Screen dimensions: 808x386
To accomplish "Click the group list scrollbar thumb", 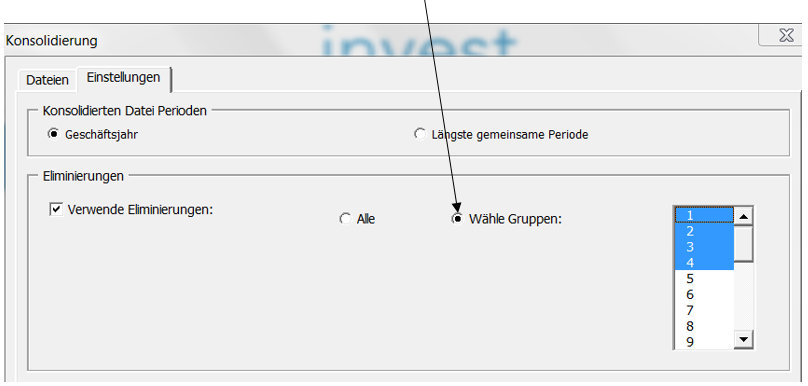I will click(743, 243).
